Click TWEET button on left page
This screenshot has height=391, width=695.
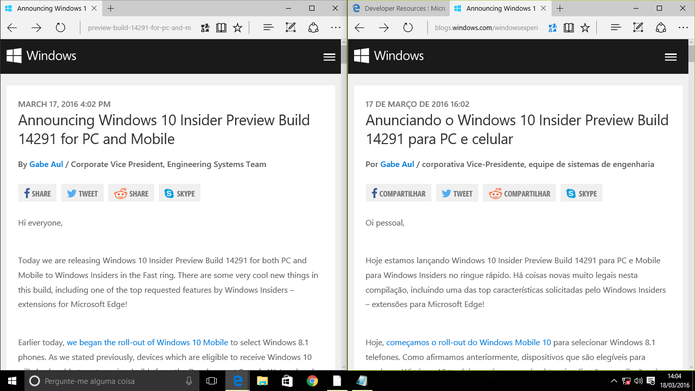[82, 193]
